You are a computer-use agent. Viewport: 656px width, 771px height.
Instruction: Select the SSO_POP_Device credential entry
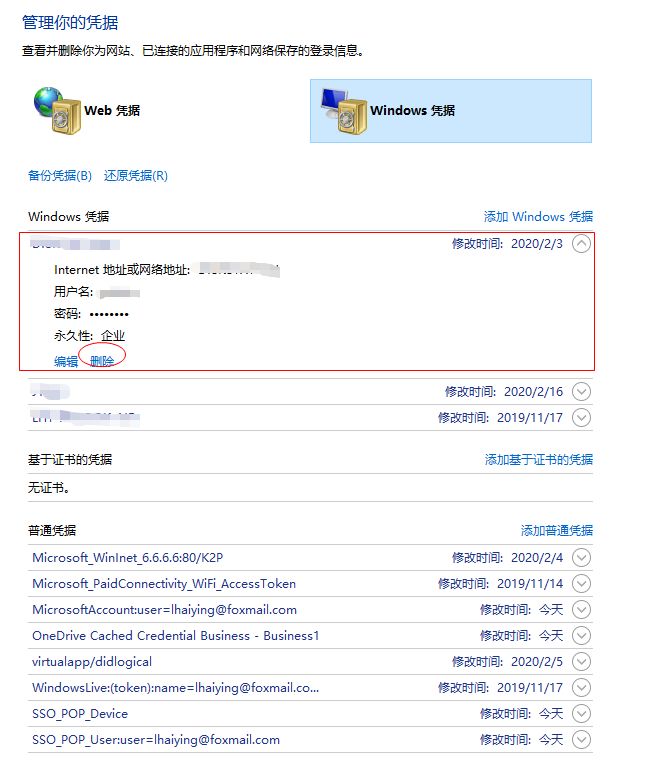tap(80, 714)
